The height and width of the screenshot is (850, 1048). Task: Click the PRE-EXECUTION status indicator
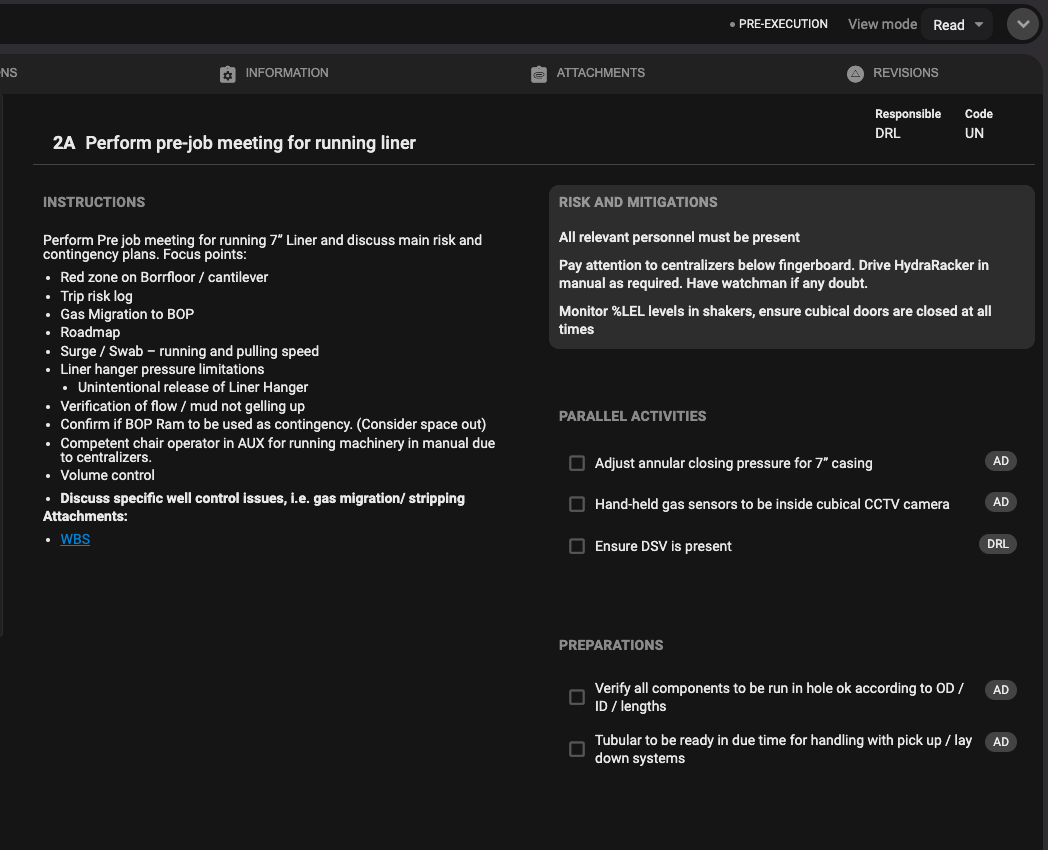pyautogui.click(x=782, y=24)
